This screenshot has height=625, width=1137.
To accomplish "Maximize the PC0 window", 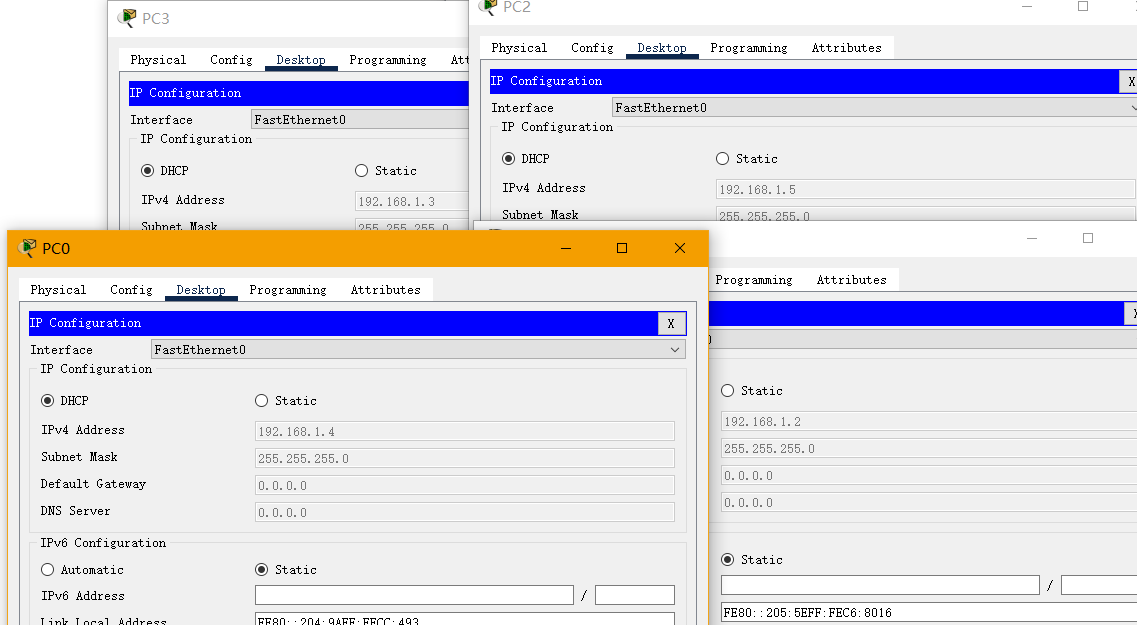I will coord(622,248).
